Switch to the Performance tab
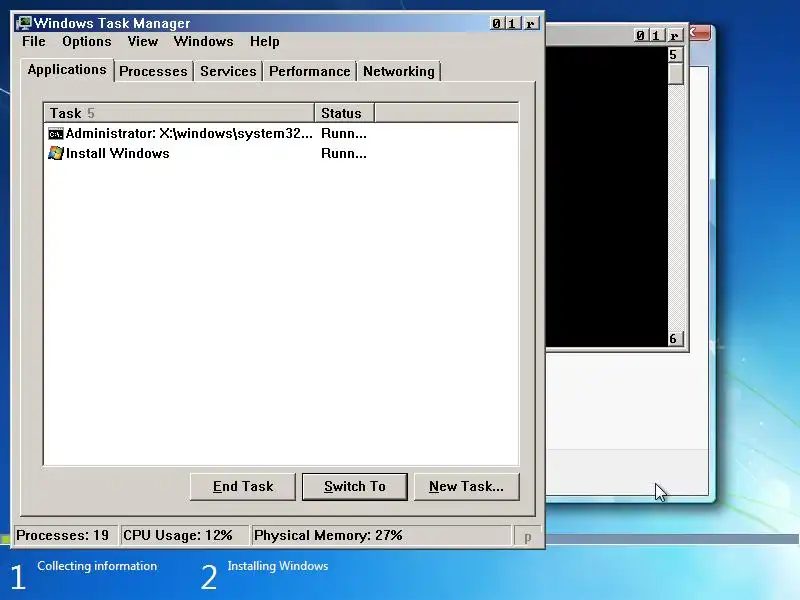The width and height of the screenshot is (800, 600). (x=309, y=71)
